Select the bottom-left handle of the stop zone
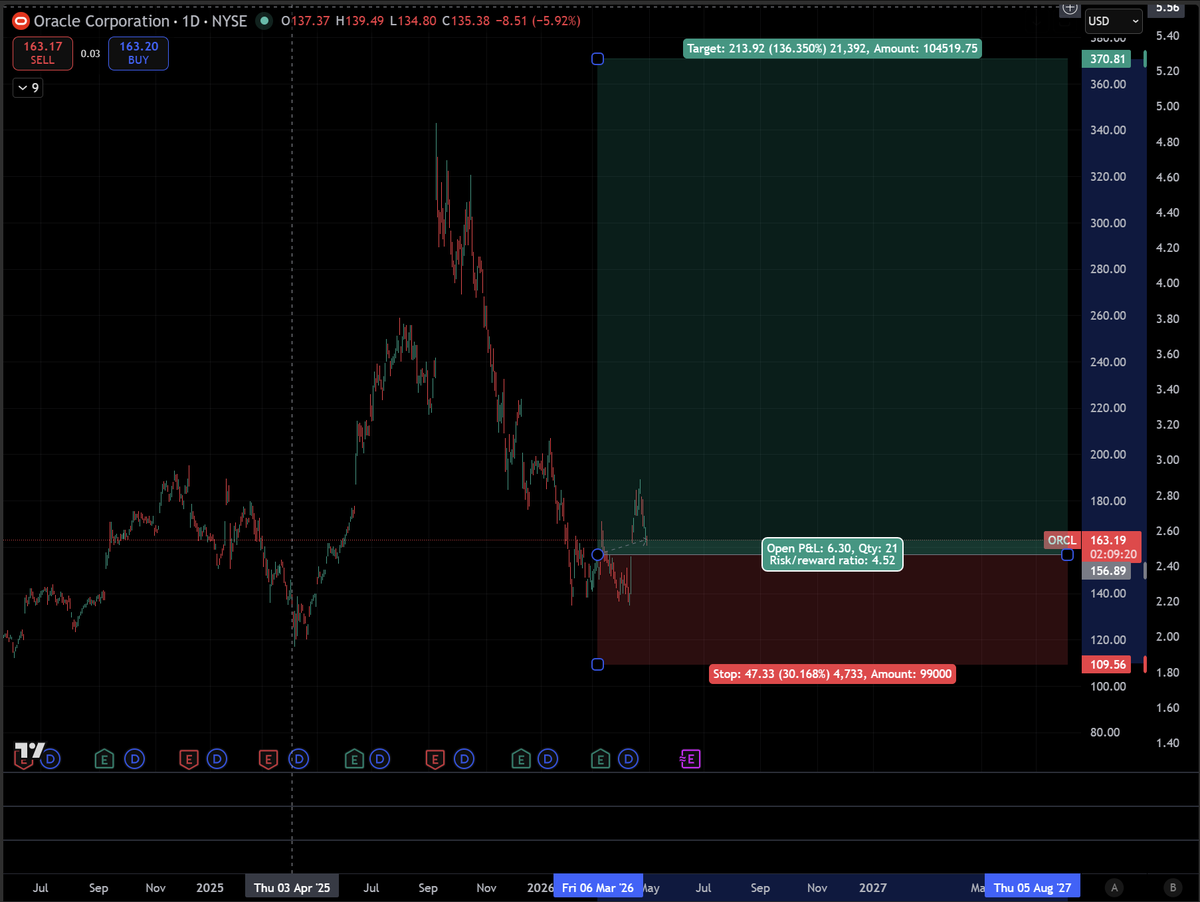The width and height of the screenshot is (1200, 902). click(x=598, y=664)
